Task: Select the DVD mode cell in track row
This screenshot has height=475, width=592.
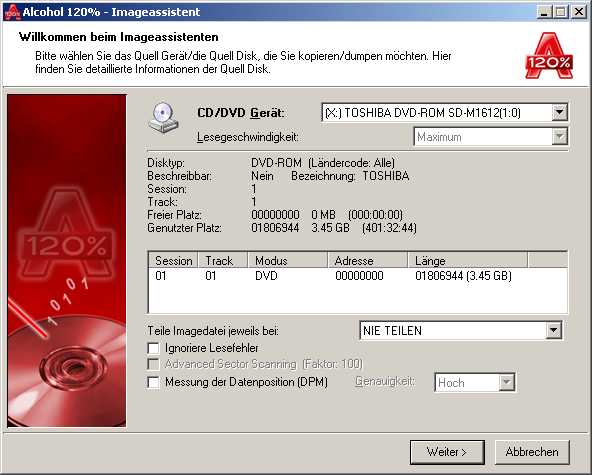Action: (266, 276)
